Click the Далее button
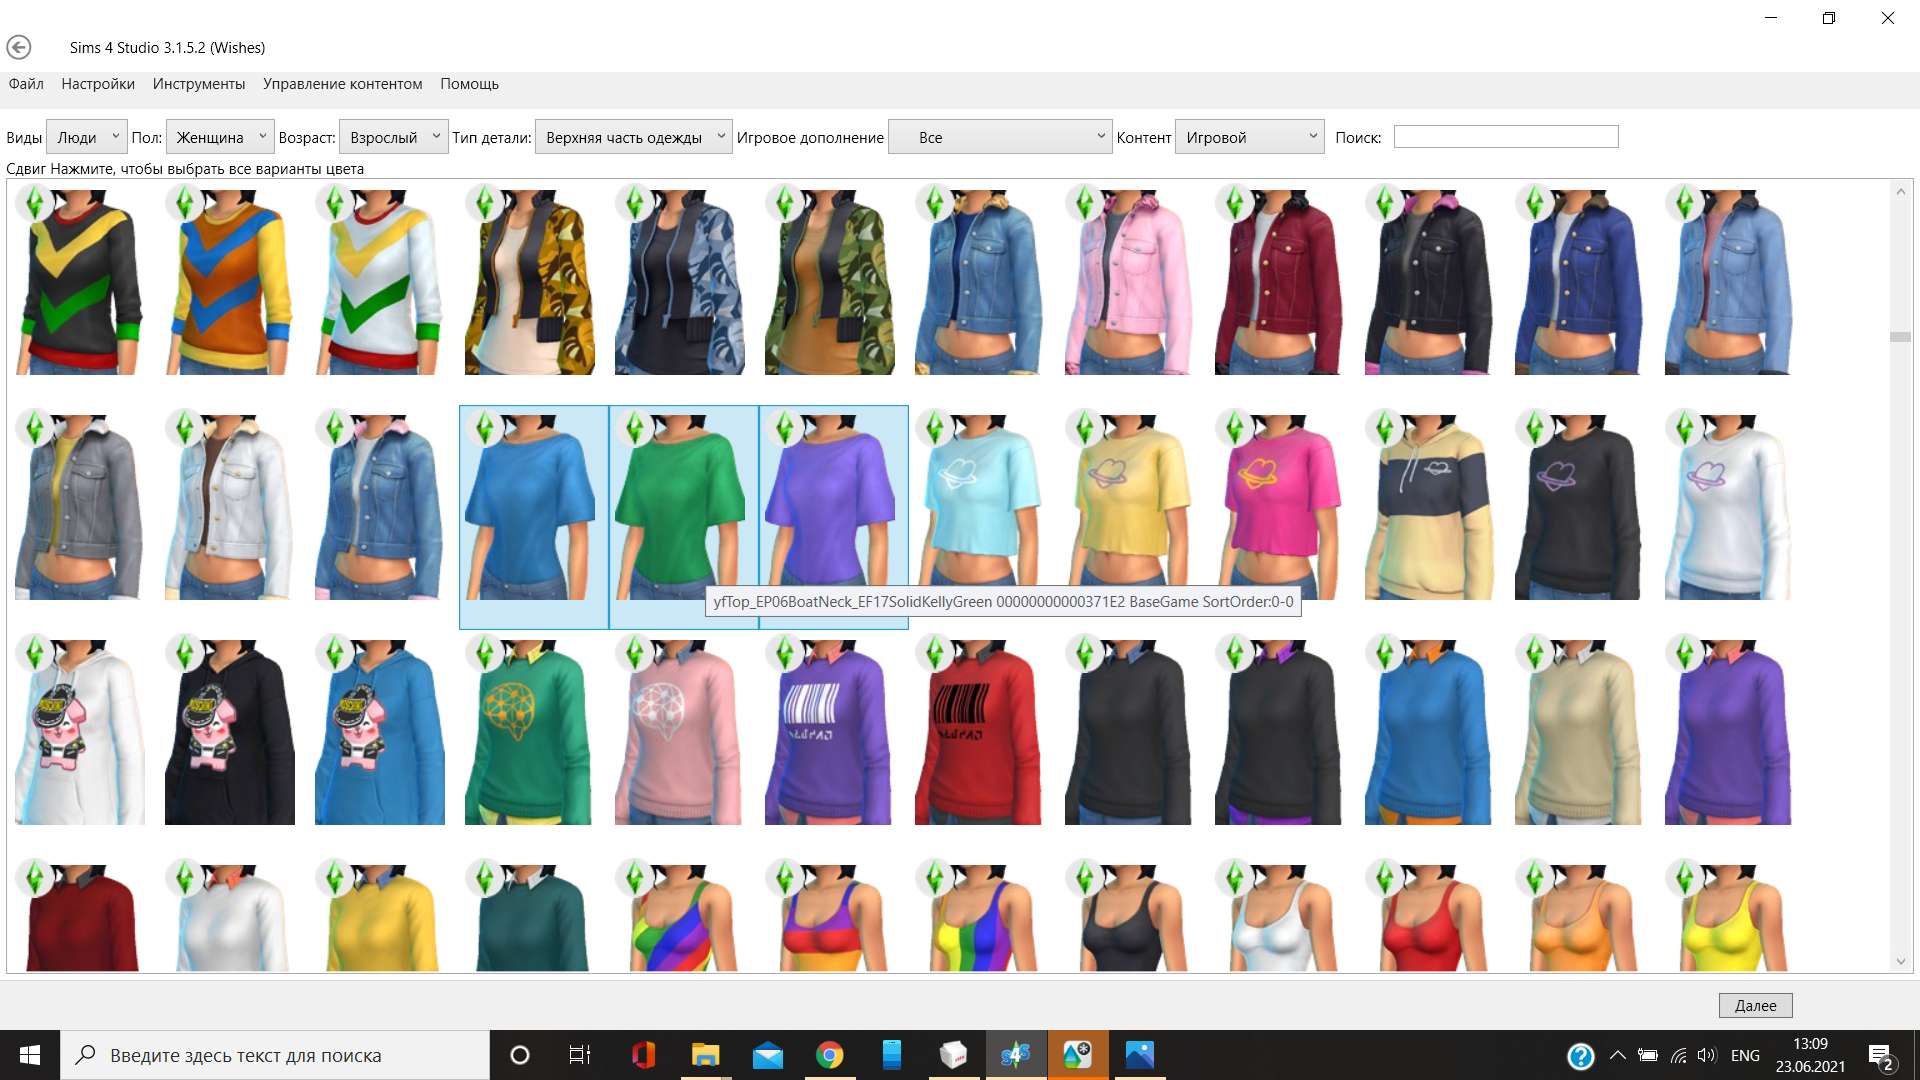Image resolution: width=1920 pixels, height=1080 pixels. point(1755,1005)
